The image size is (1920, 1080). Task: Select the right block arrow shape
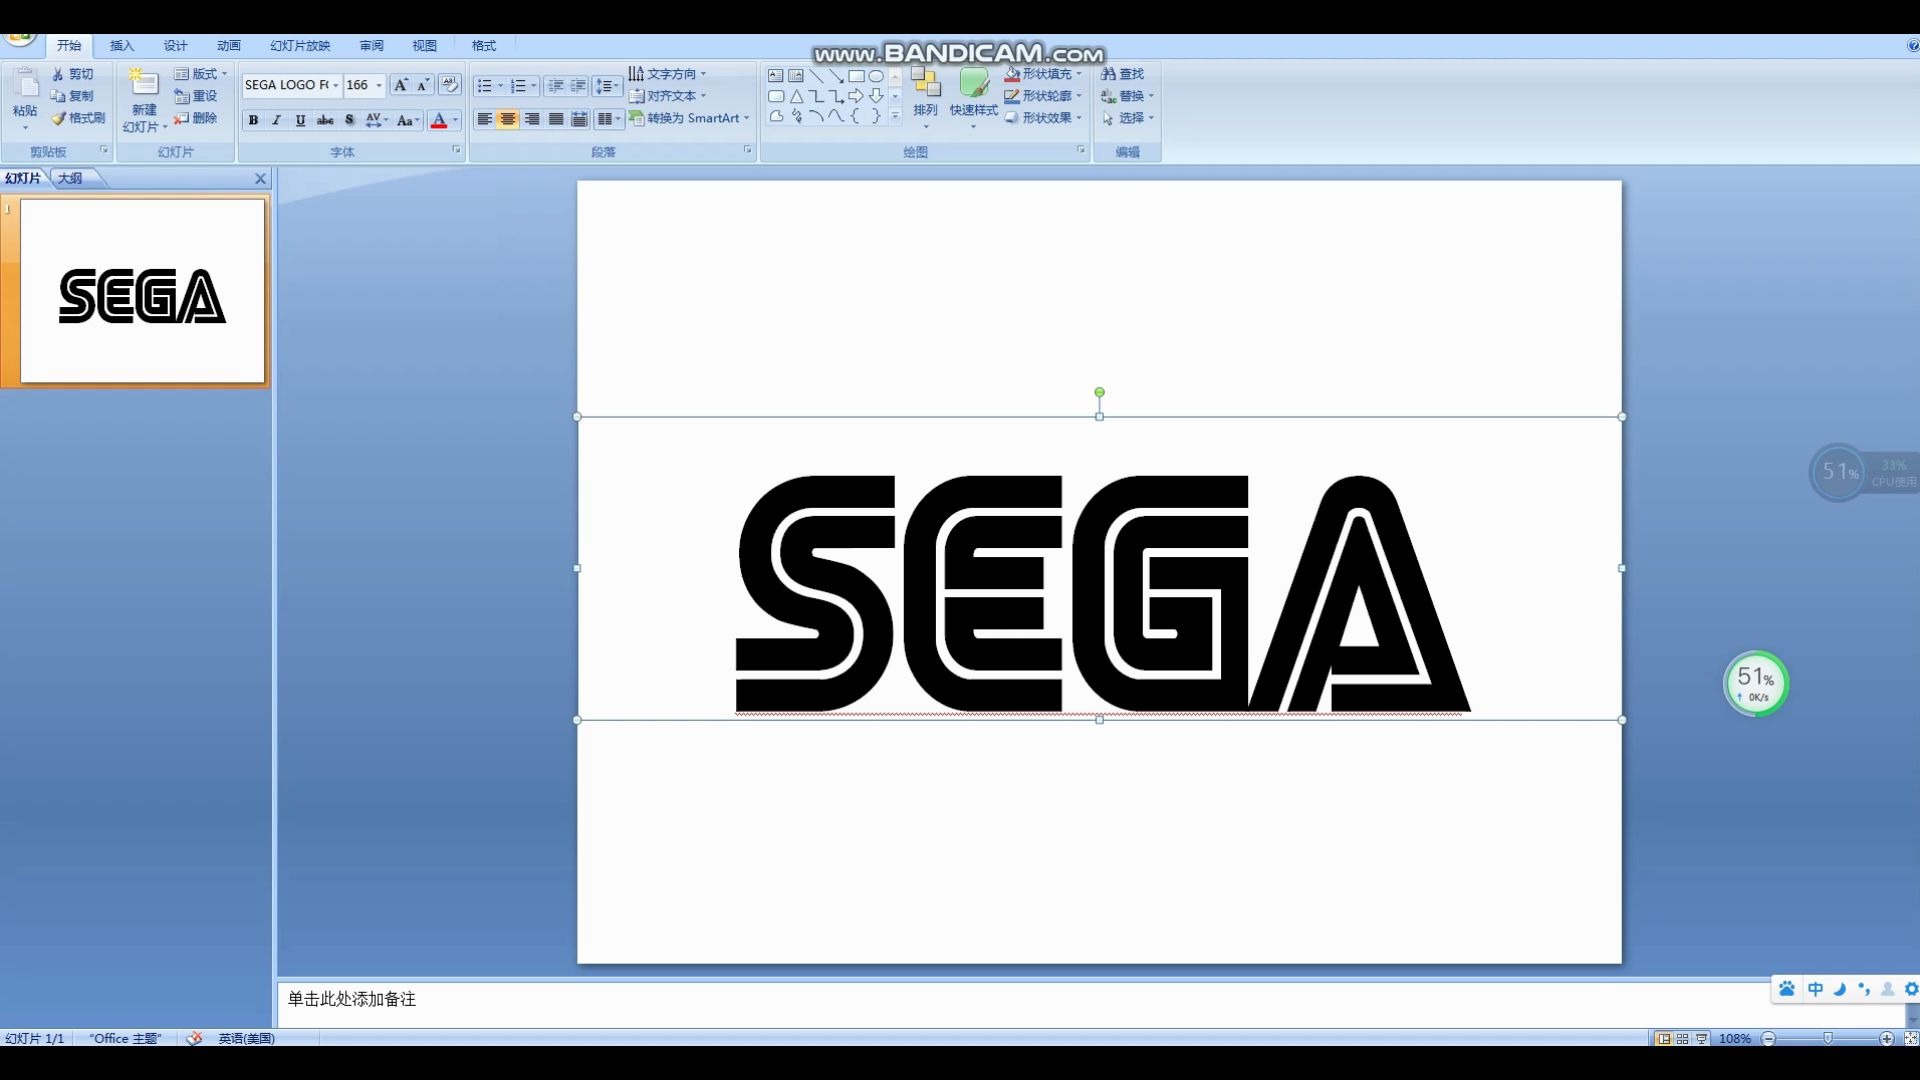(856, 97)
